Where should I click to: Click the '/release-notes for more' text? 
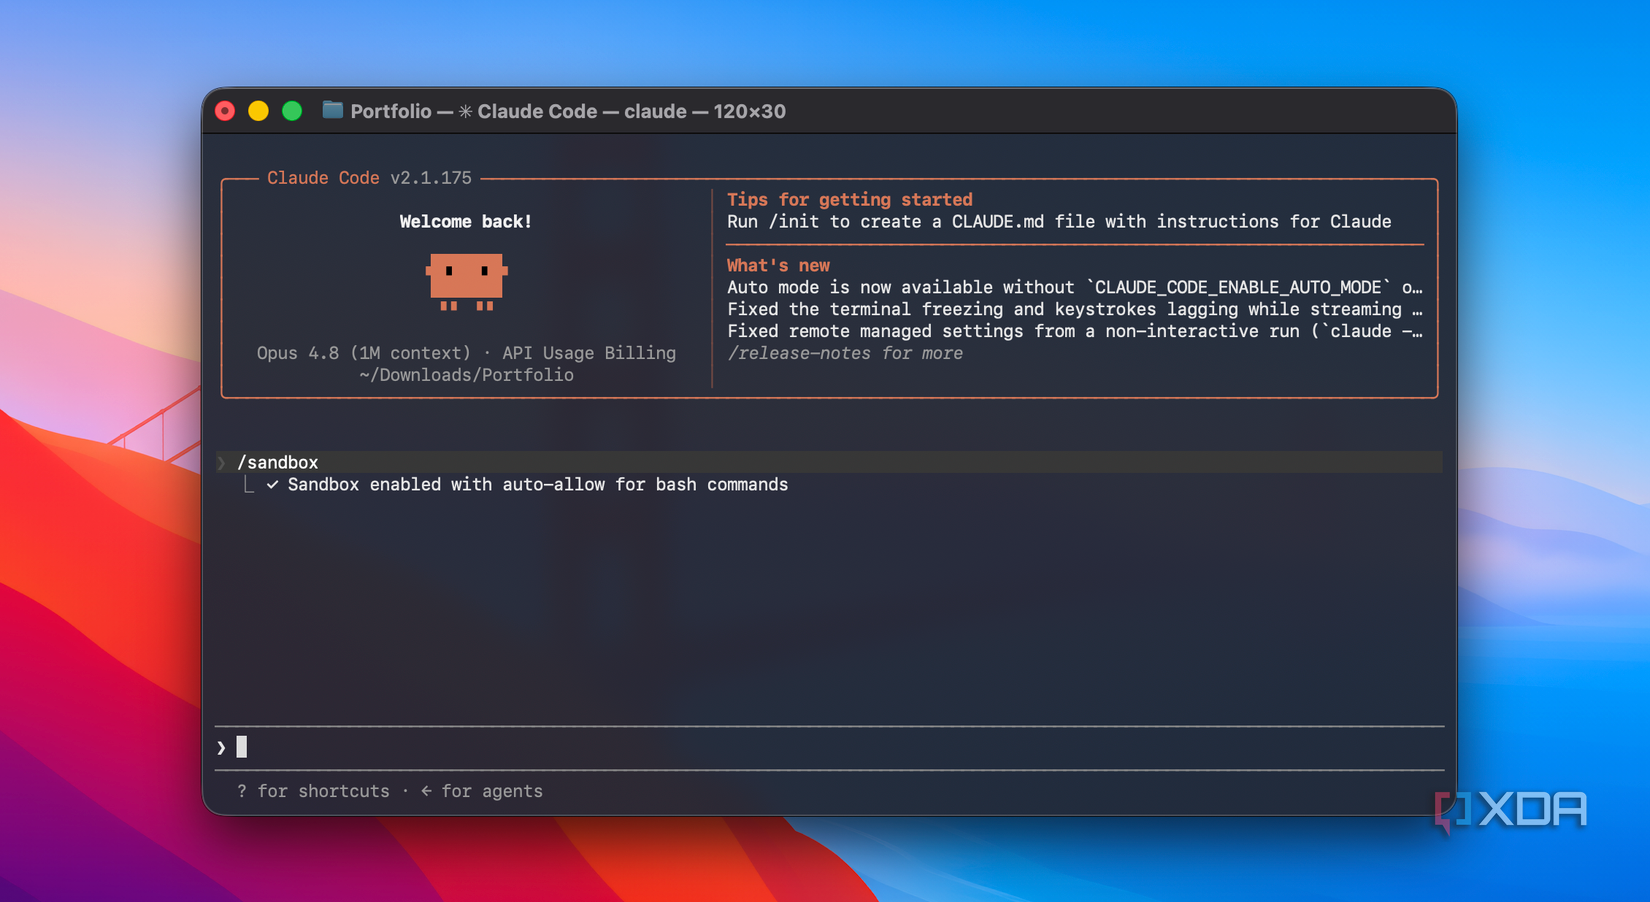[x=845, y=354]
